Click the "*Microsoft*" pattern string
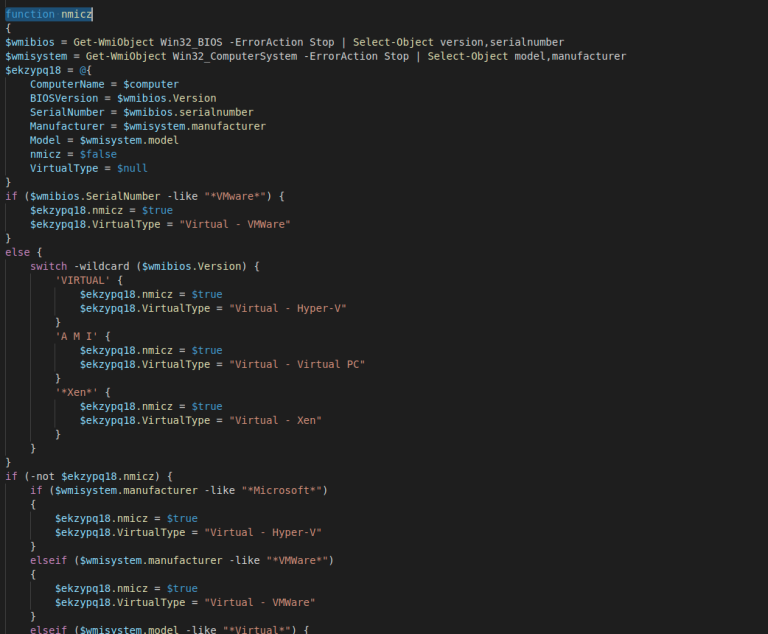The height and width of the screenshot is (634, 768). [x=282, y=490]
